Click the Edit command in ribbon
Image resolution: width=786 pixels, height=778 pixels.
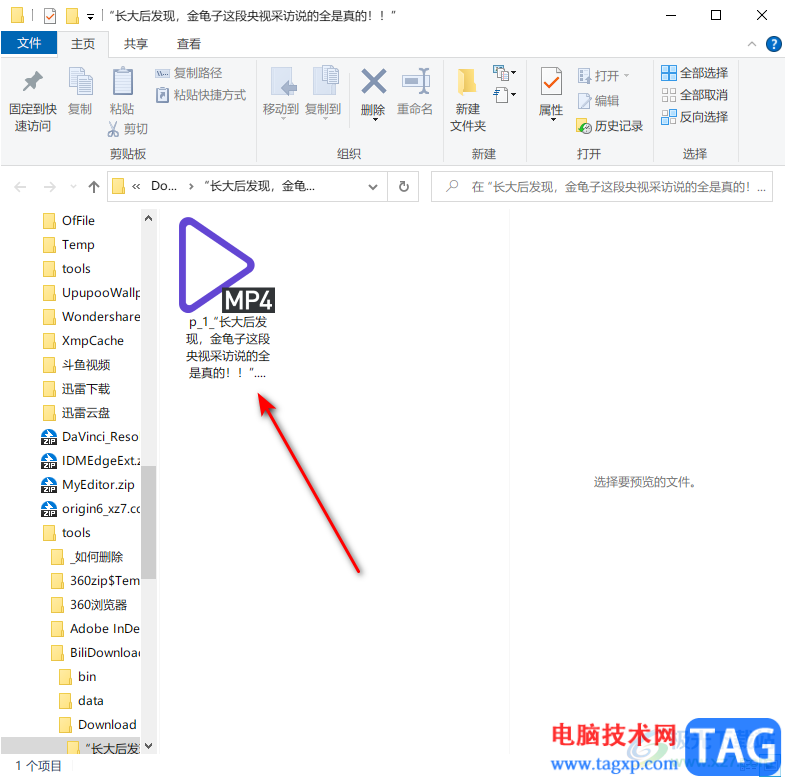pyautogui.click(x=599, y=101)
